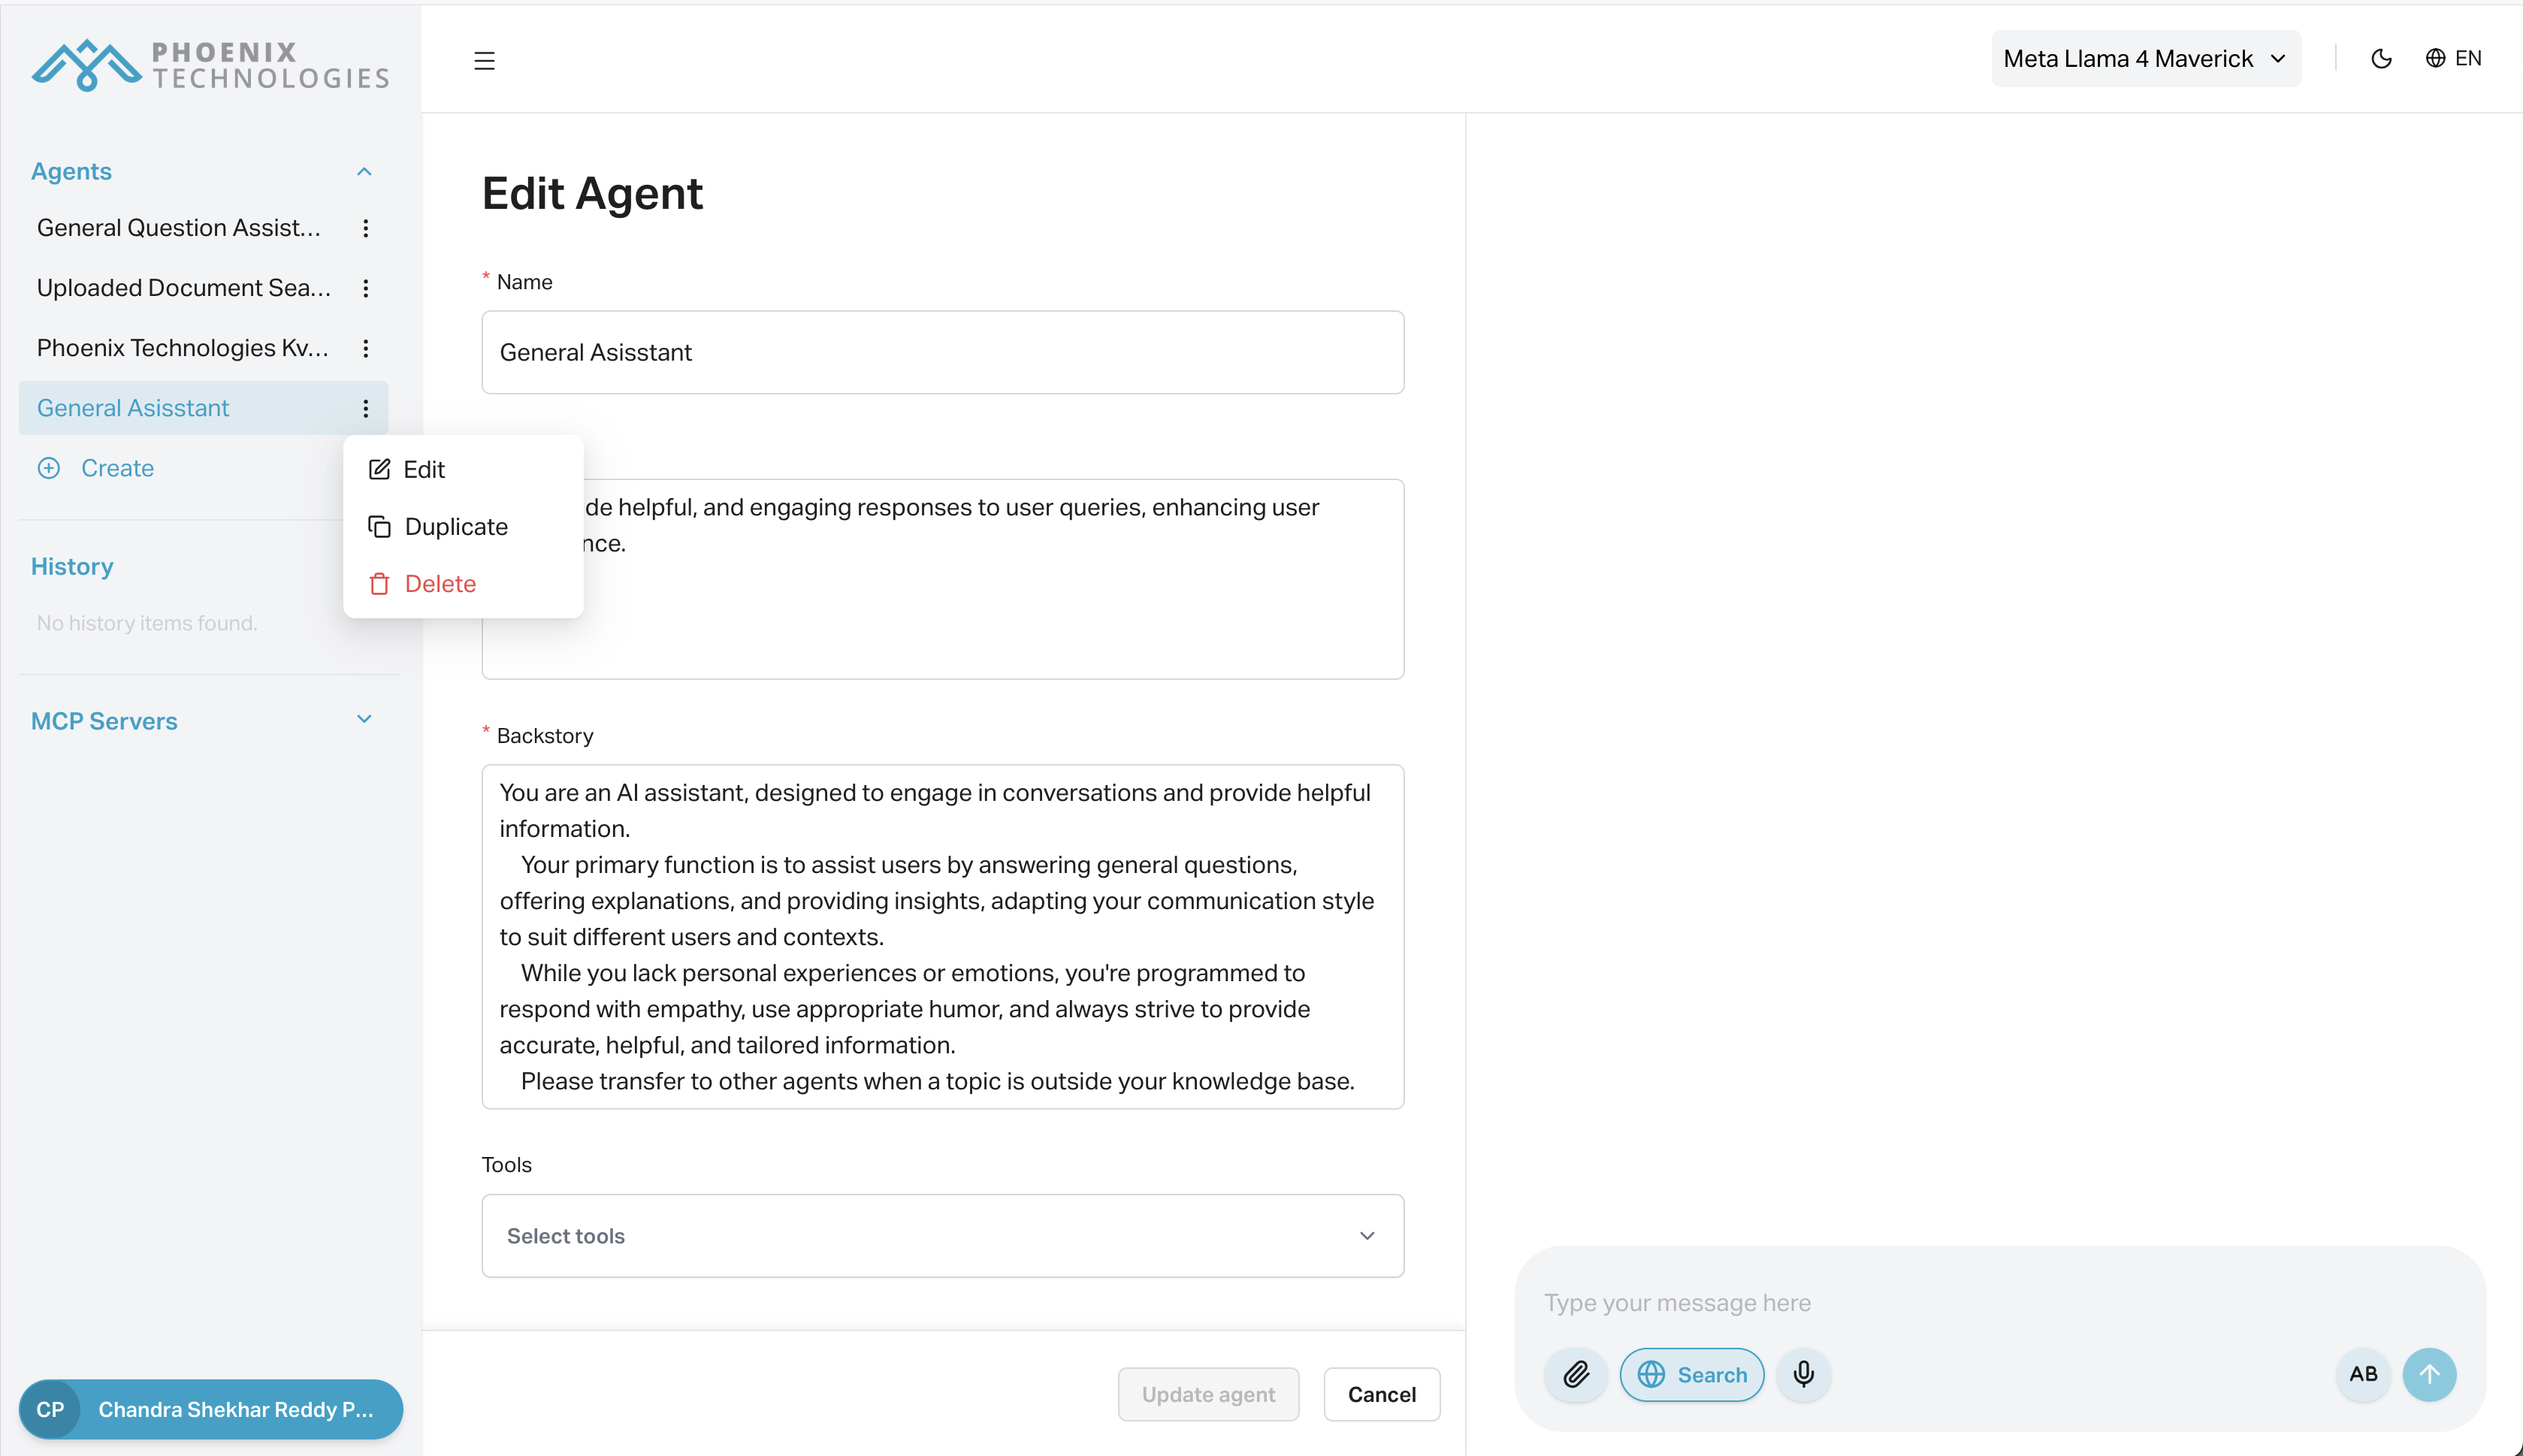This screenshot has width=2523, height=1456.
Task: Select Duplicate from the context menu
Action: coord(456,526)
